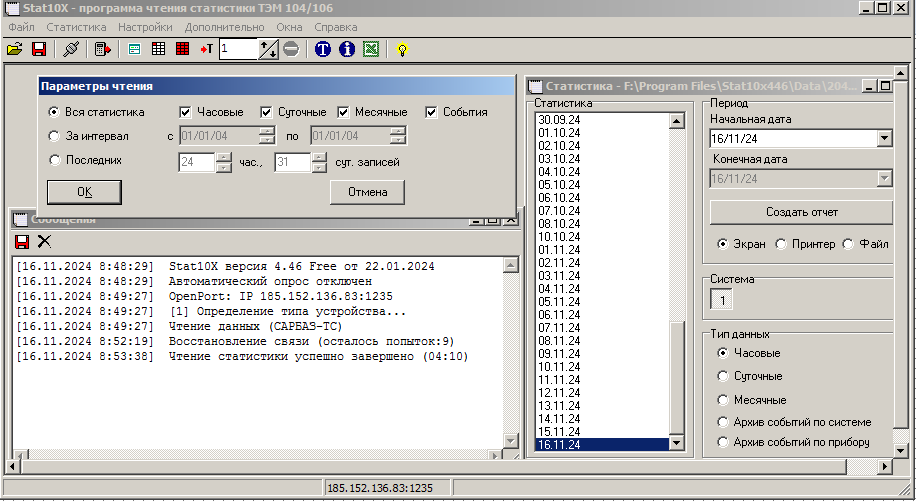Click the blue circle T icon
Image resolution: width=916 pixels, height=502 pixels.
click(x=323, y=48)
